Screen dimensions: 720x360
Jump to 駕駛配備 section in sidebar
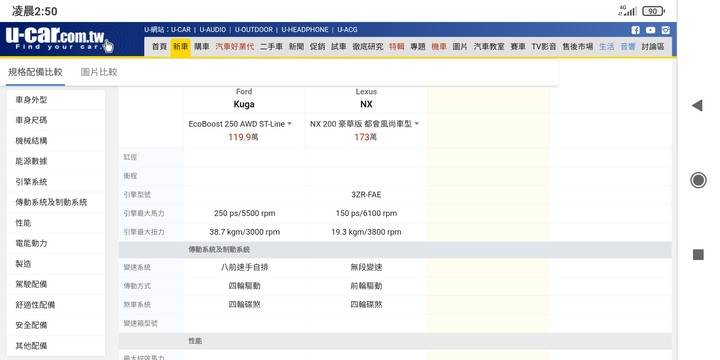[56, 284]
